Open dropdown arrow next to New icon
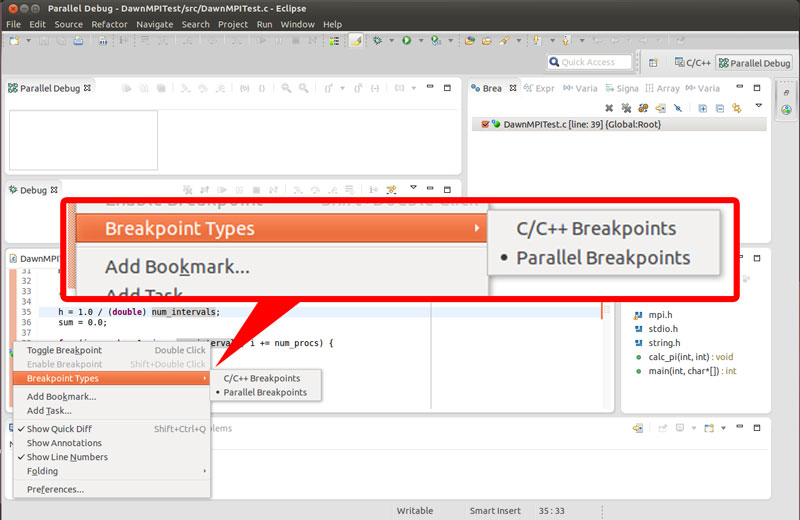 pyautogui.click(x=28, y=40)
